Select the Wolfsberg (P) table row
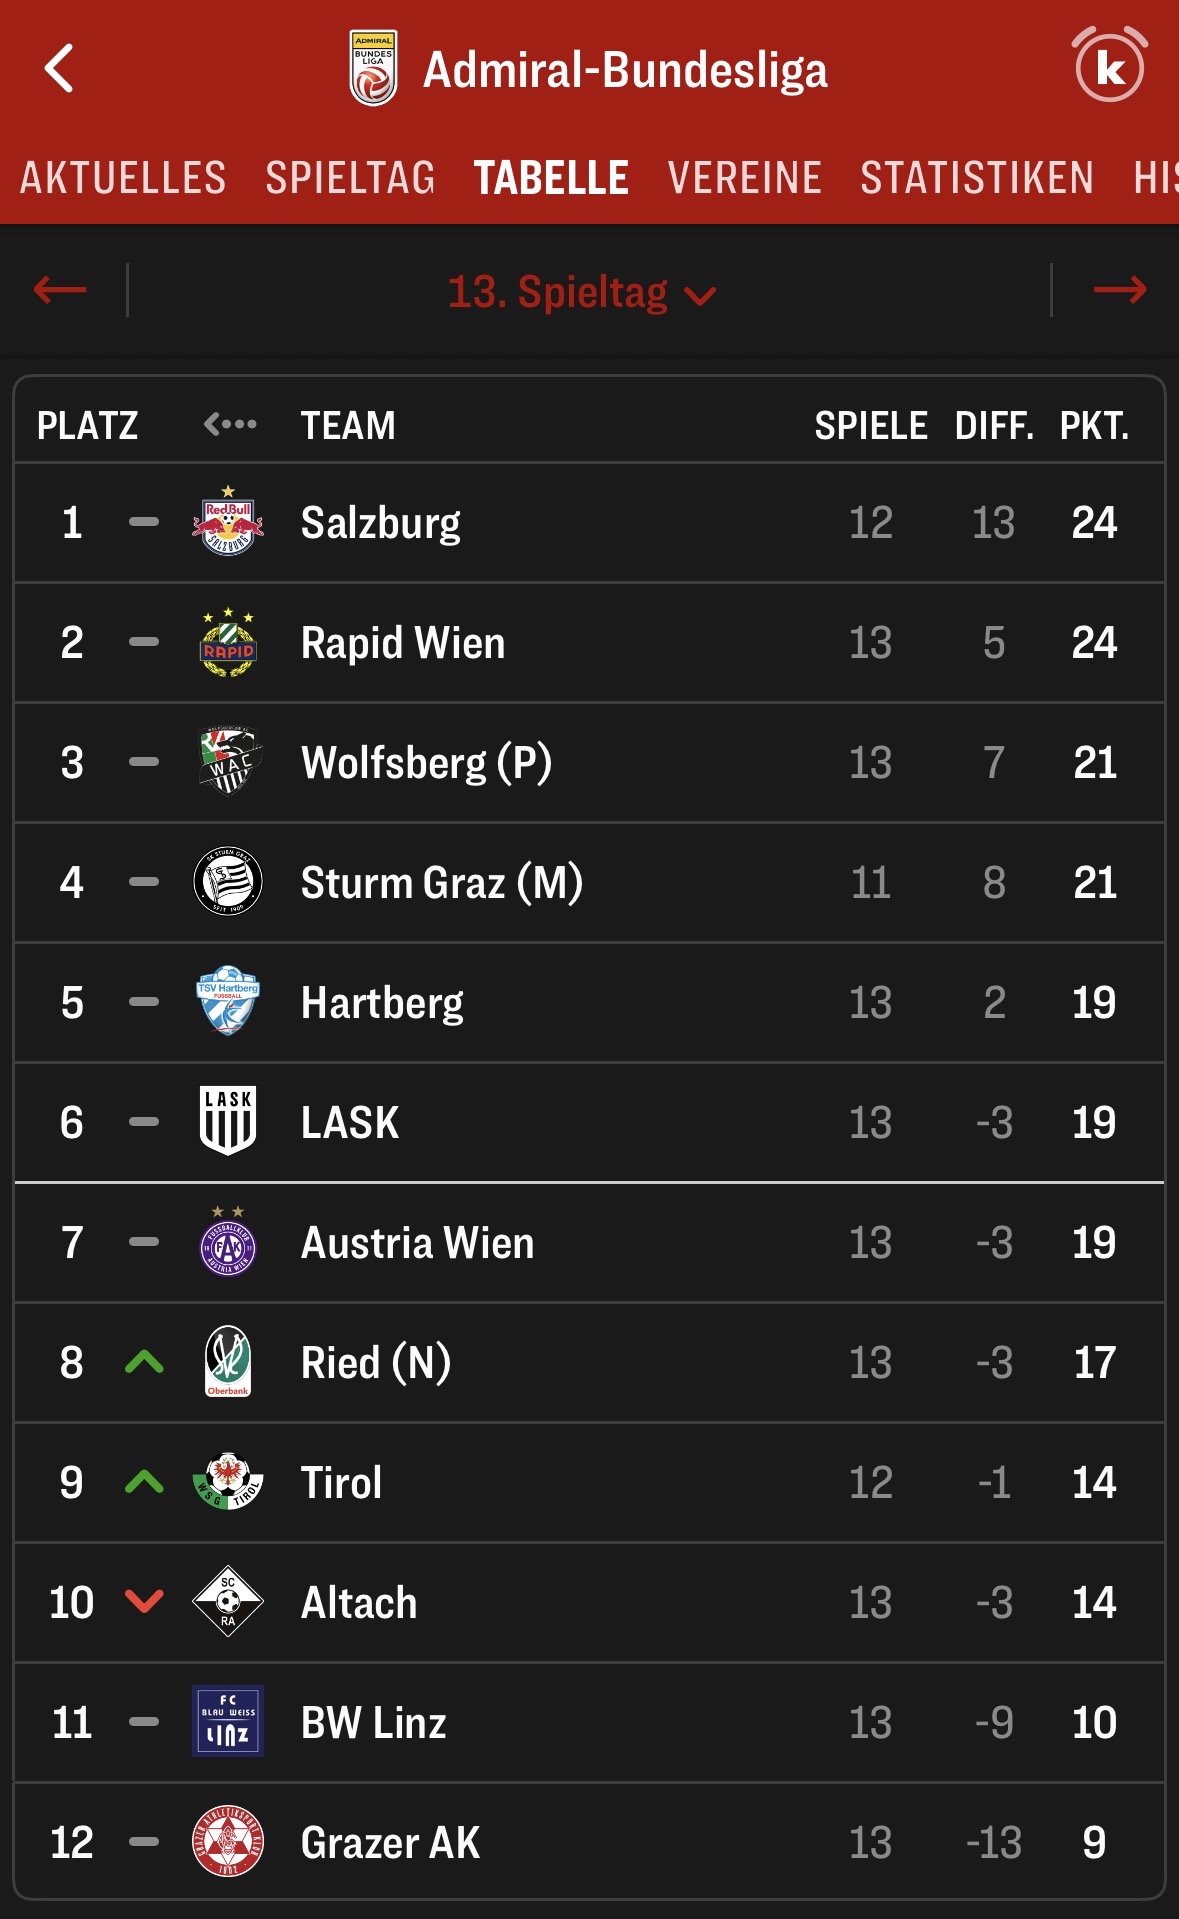 coord(589,763)
